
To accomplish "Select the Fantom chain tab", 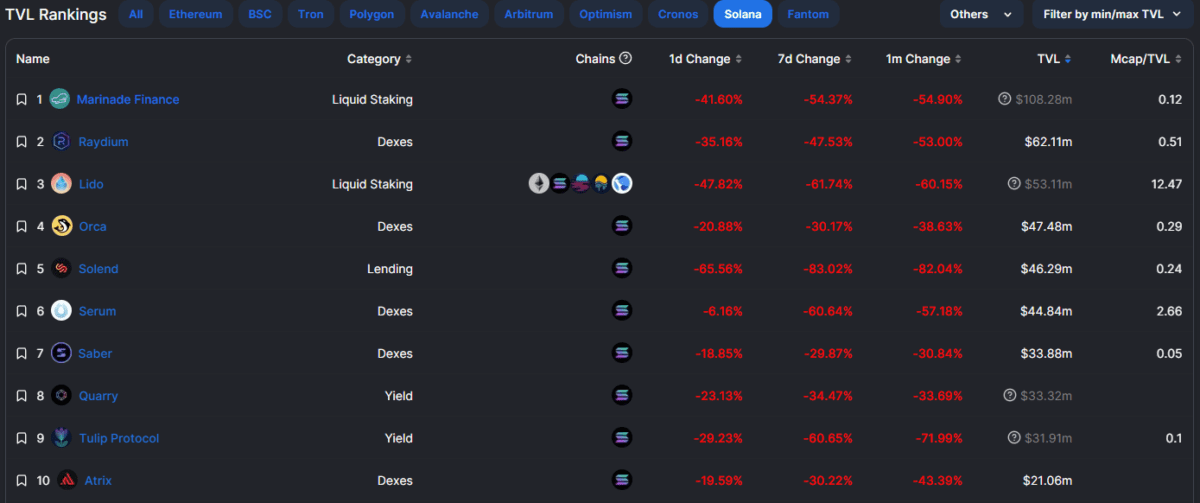I will point(807,14).
